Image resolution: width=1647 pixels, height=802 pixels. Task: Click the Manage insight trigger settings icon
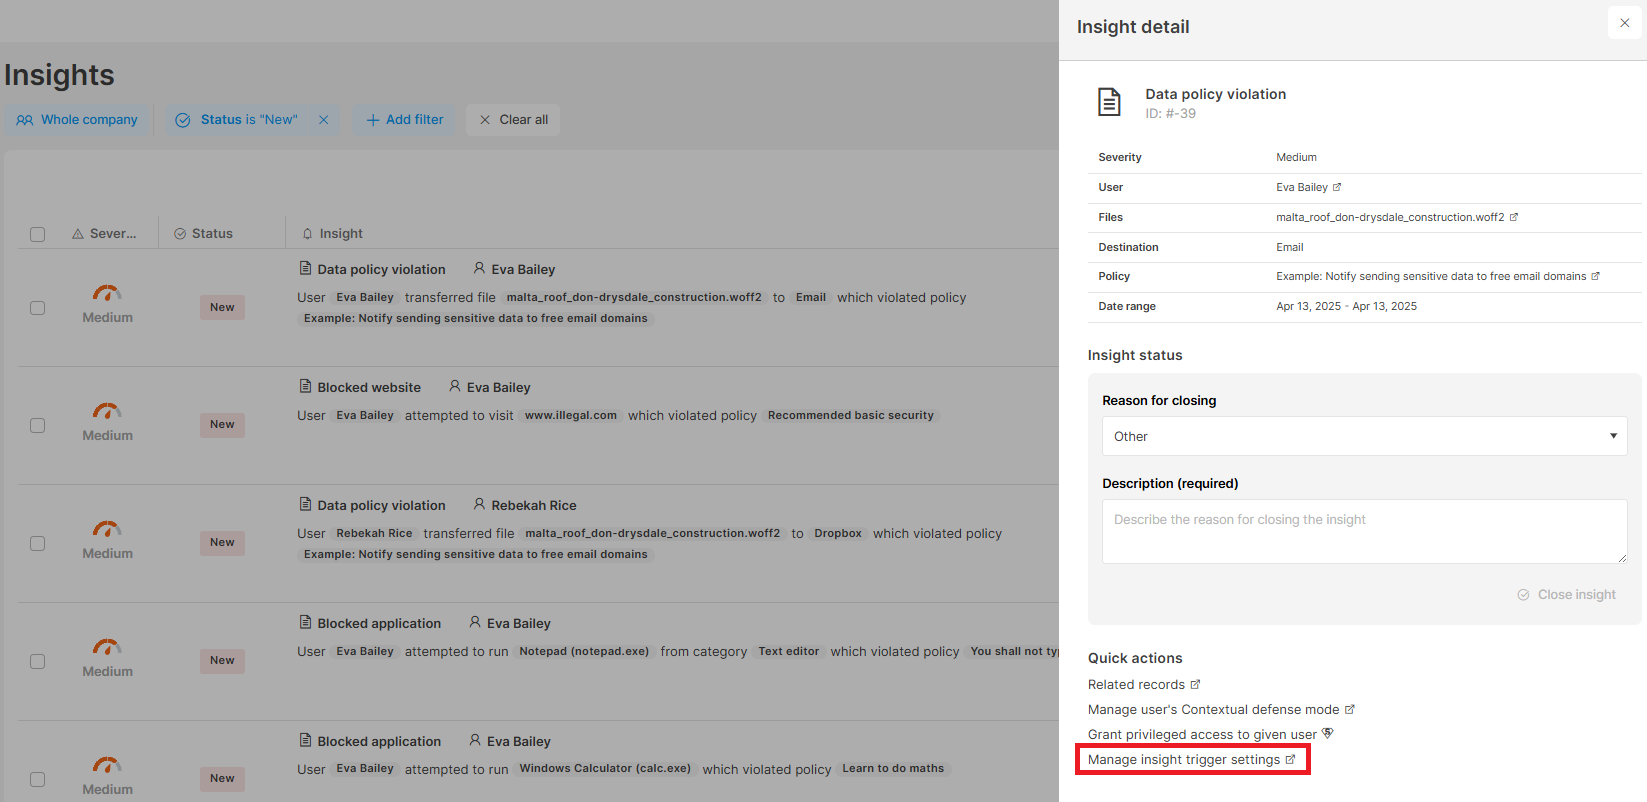tap(1290, 760)
